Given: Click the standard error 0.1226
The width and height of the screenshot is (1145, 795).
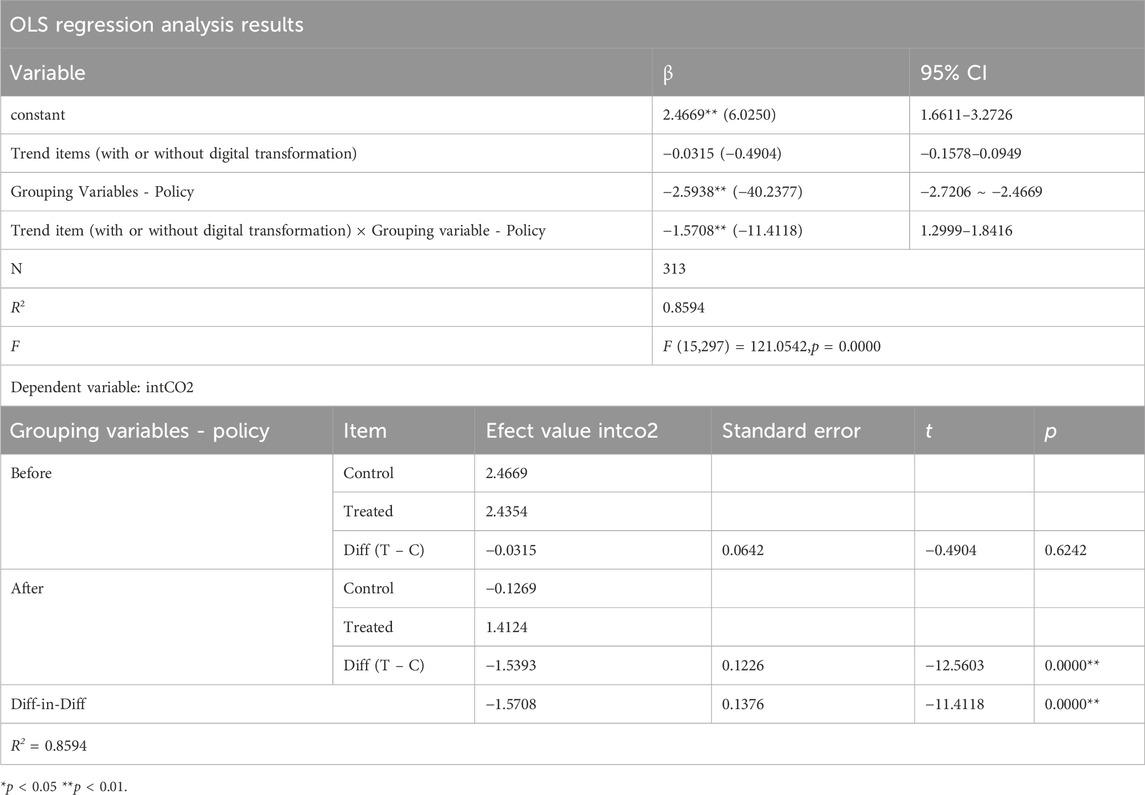Looking at the screenshot, I should 743,665.
